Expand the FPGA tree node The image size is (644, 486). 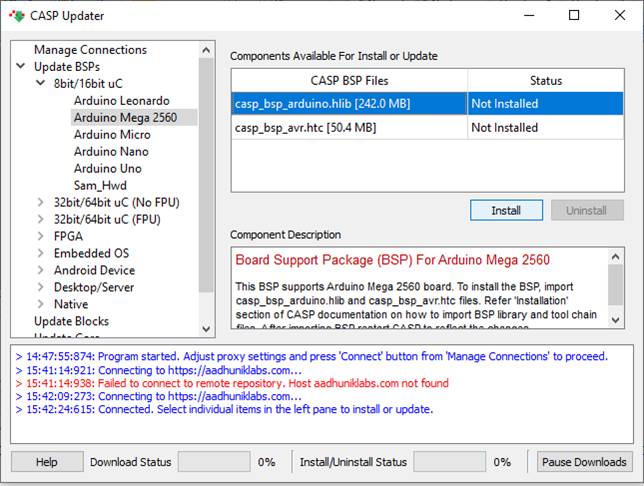click(x=41, y=237)
